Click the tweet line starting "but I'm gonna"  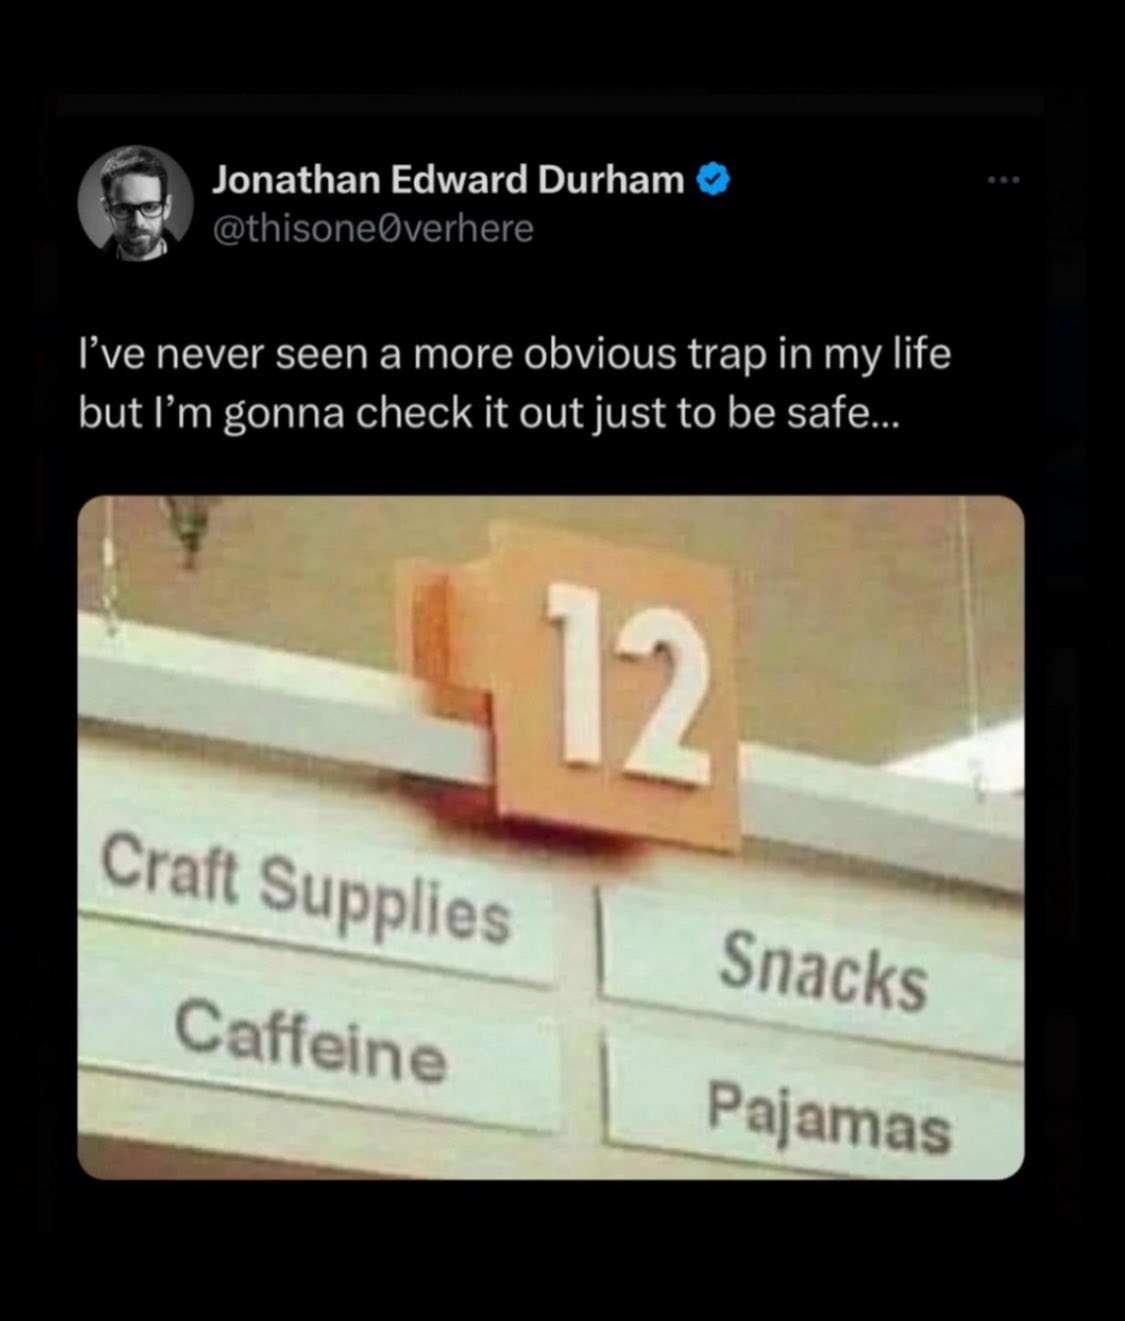pyautogui.click(x=489, y=414)
